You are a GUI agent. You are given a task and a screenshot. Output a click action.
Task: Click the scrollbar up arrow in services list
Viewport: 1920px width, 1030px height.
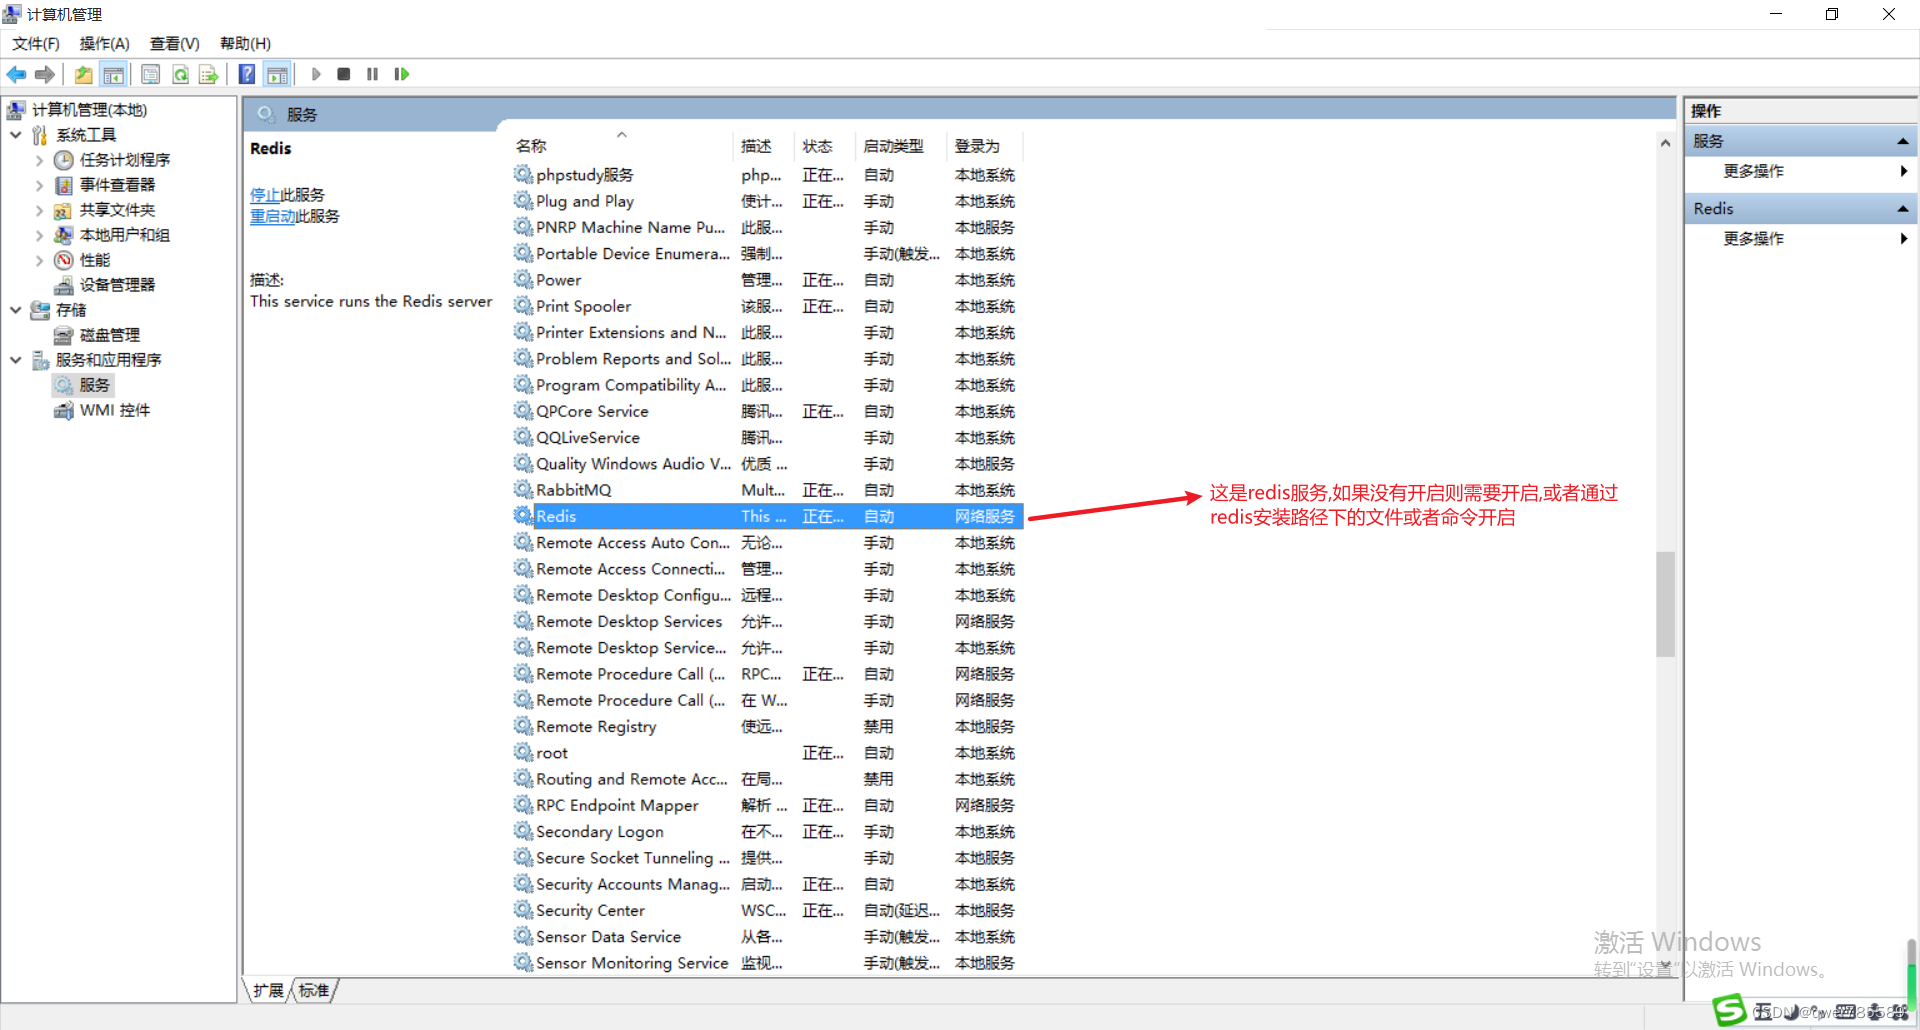(x=1665, y=143)
